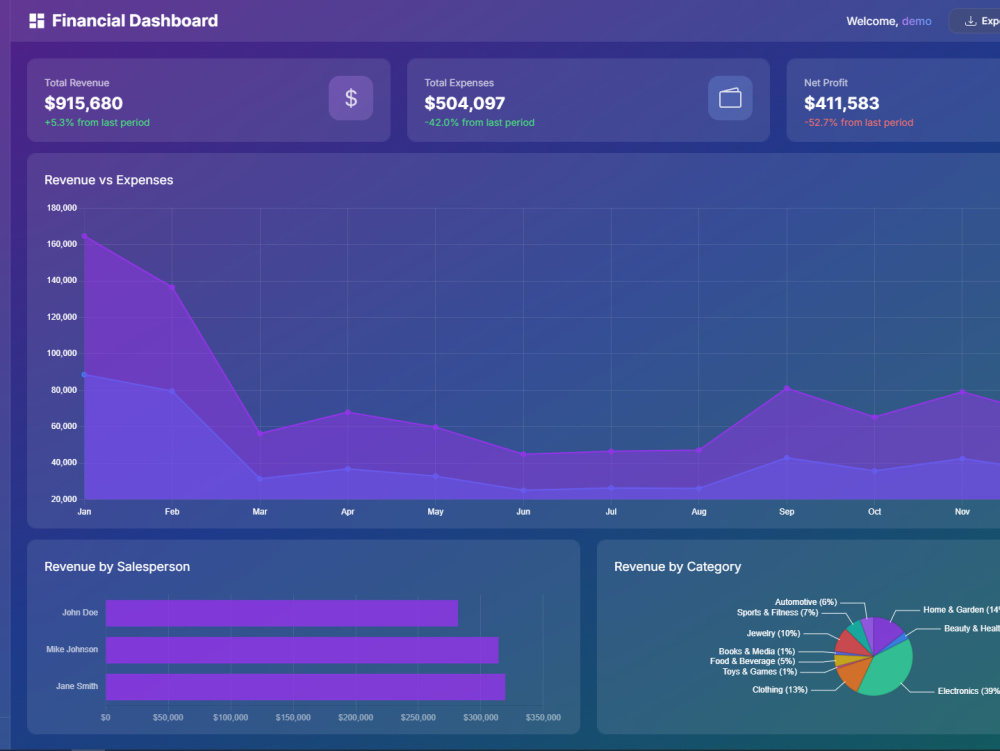Click '-52.7% from last period' text
The width and height of the screenshot is (1000, 751).
pyautogui.click(x=858, y=122)
